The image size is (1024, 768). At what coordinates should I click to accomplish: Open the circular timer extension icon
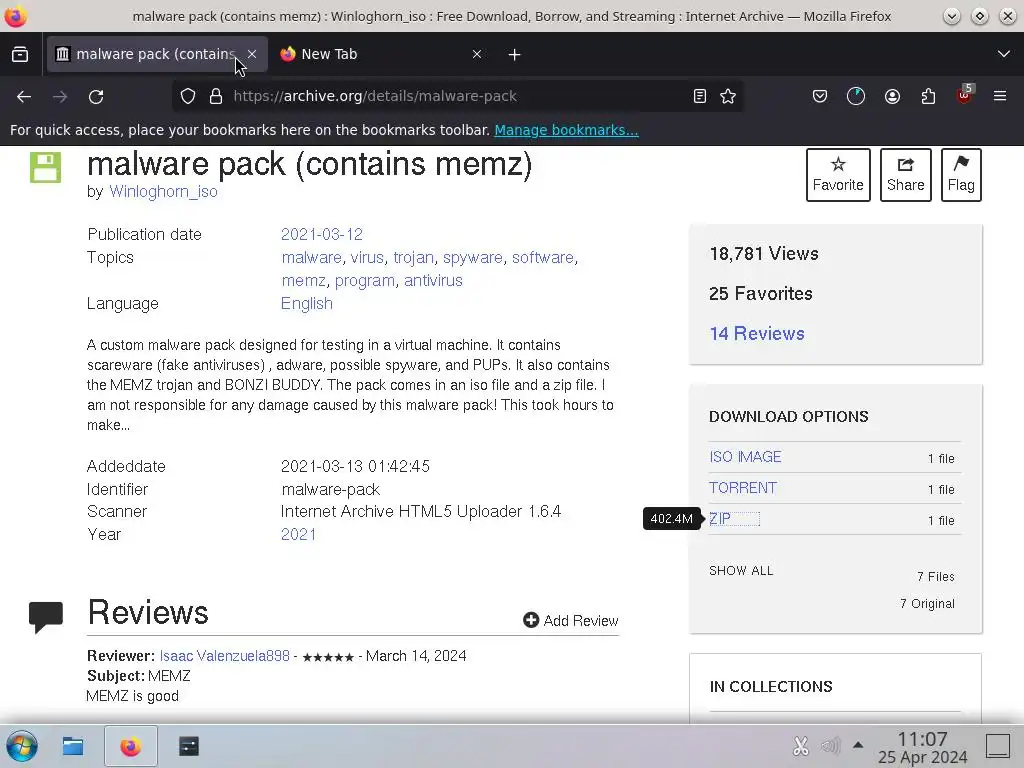click(x=856, y=97)
